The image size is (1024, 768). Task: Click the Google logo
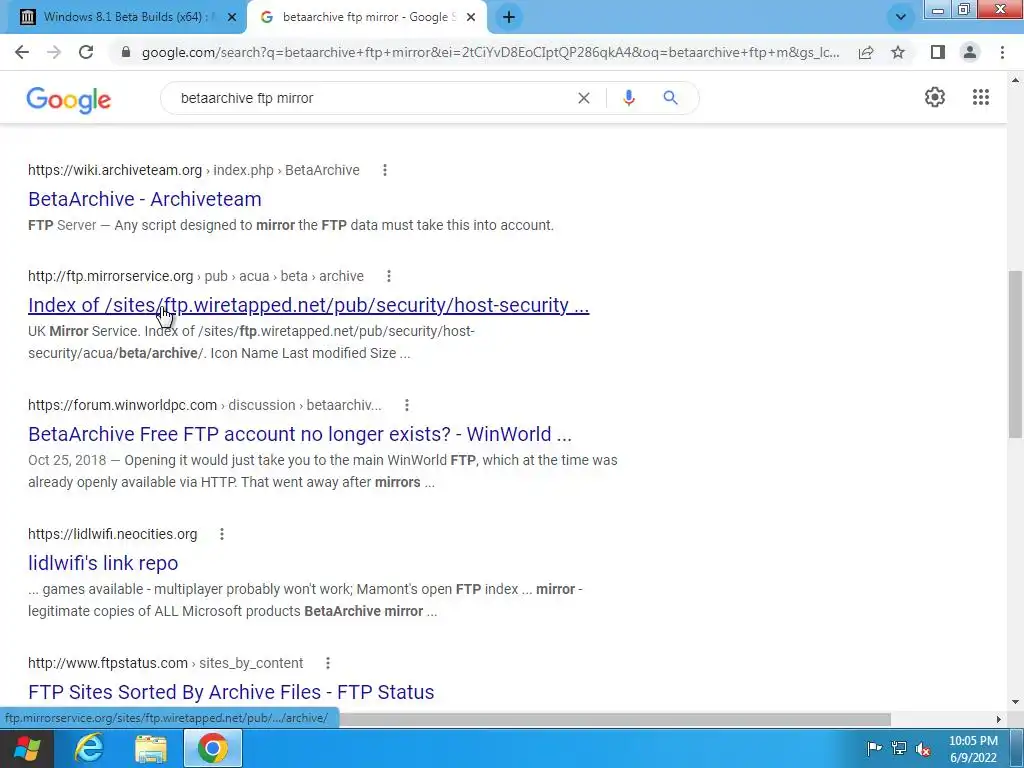(69, 99)
